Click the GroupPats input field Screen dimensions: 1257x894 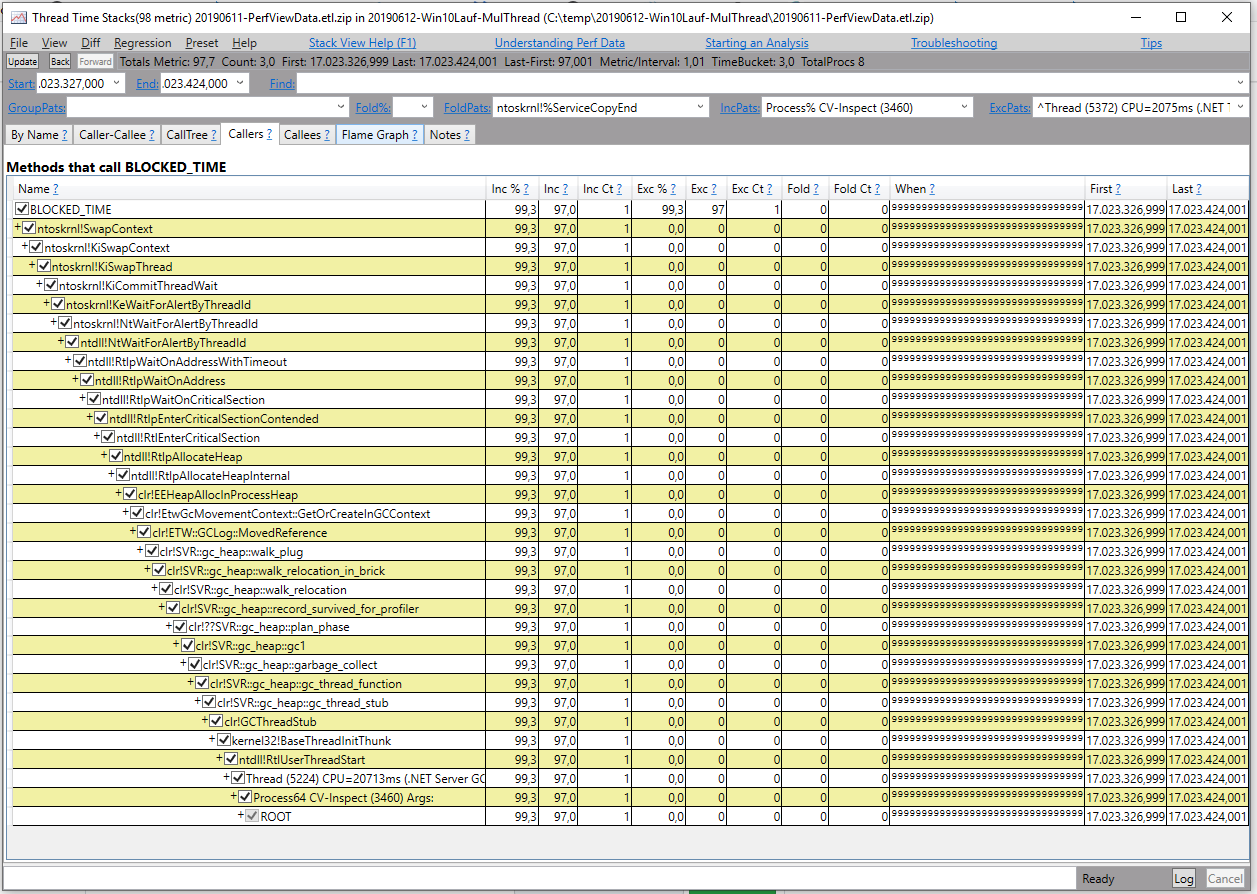tap(207, 107)
